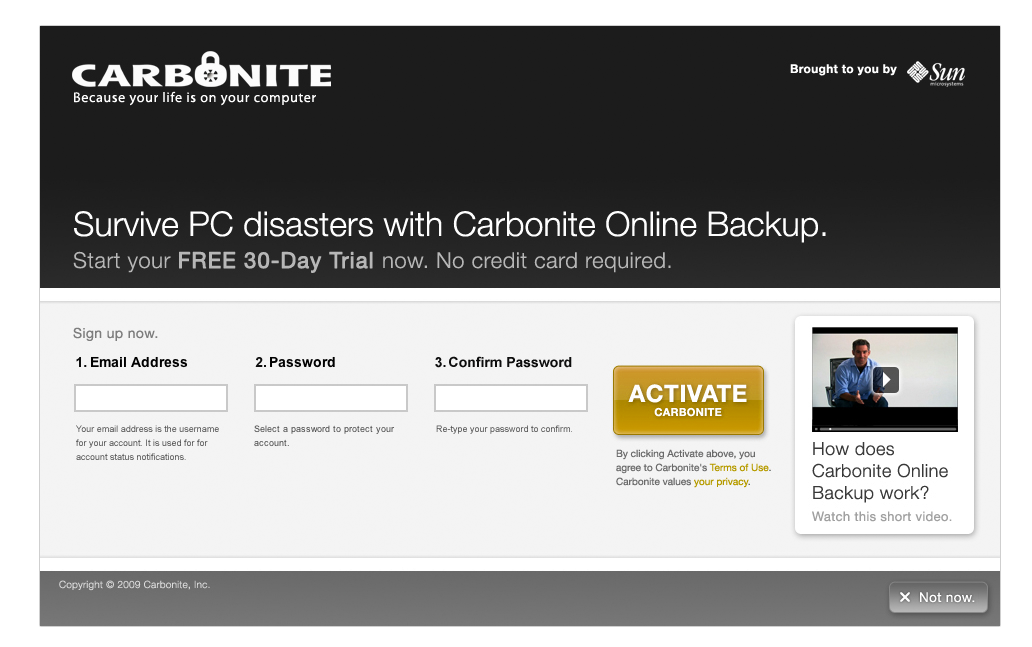Select the Confirm Password text box

tap(511, 398)
